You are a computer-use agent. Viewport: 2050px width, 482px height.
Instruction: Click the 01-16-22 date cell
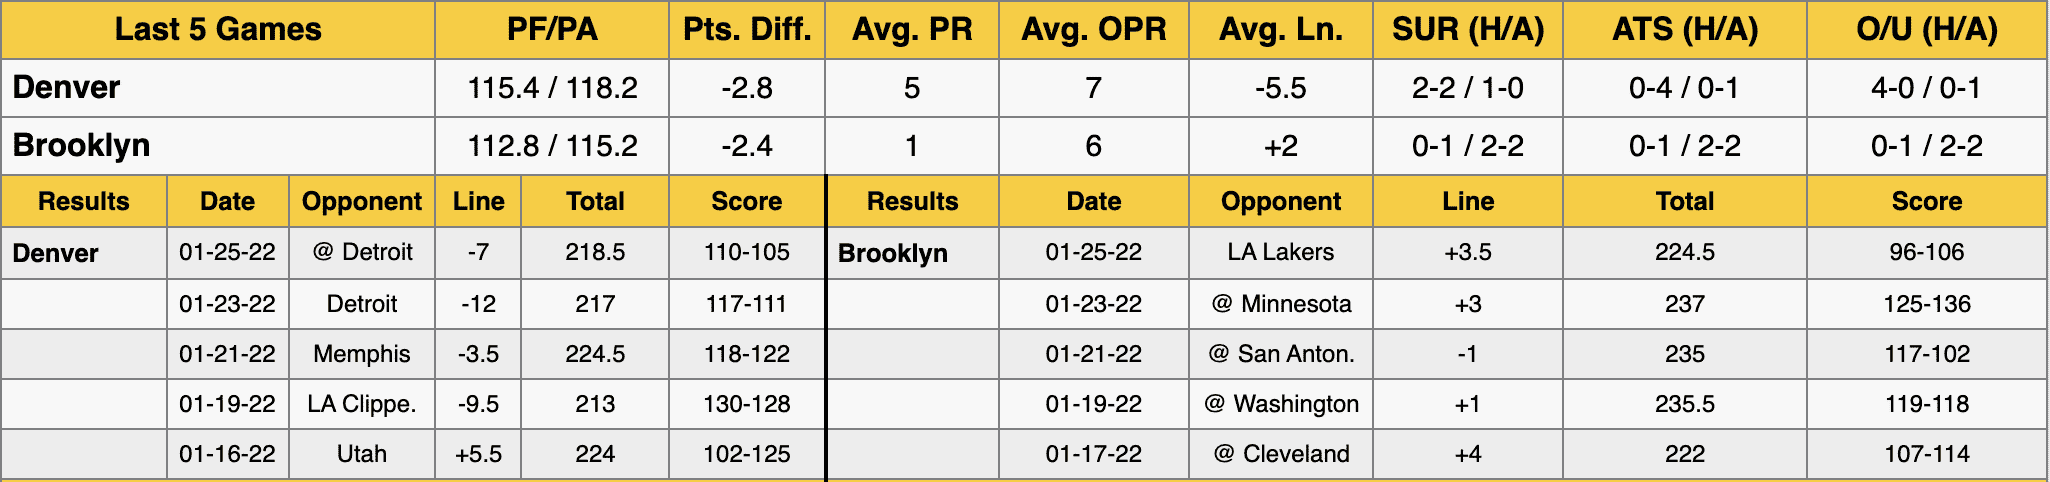pos(227,454)
